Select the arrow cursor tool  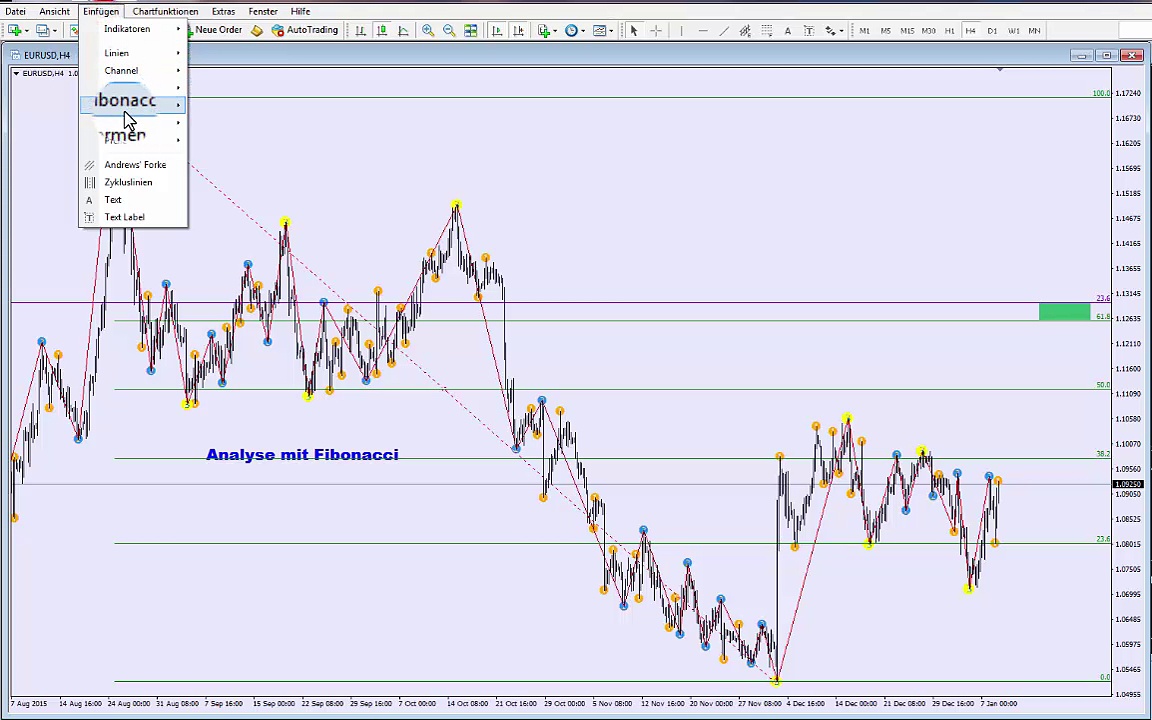633,31
